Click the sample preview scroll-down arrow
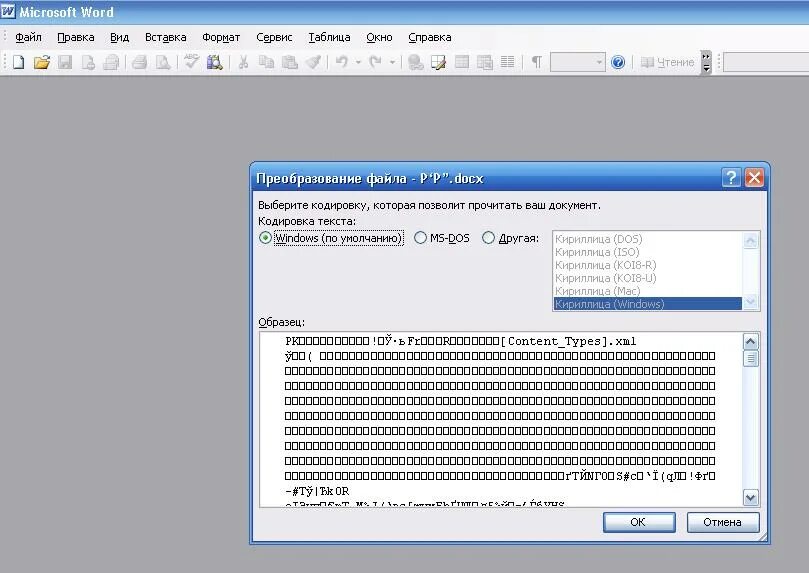809x573 pixels. point(750,498)
